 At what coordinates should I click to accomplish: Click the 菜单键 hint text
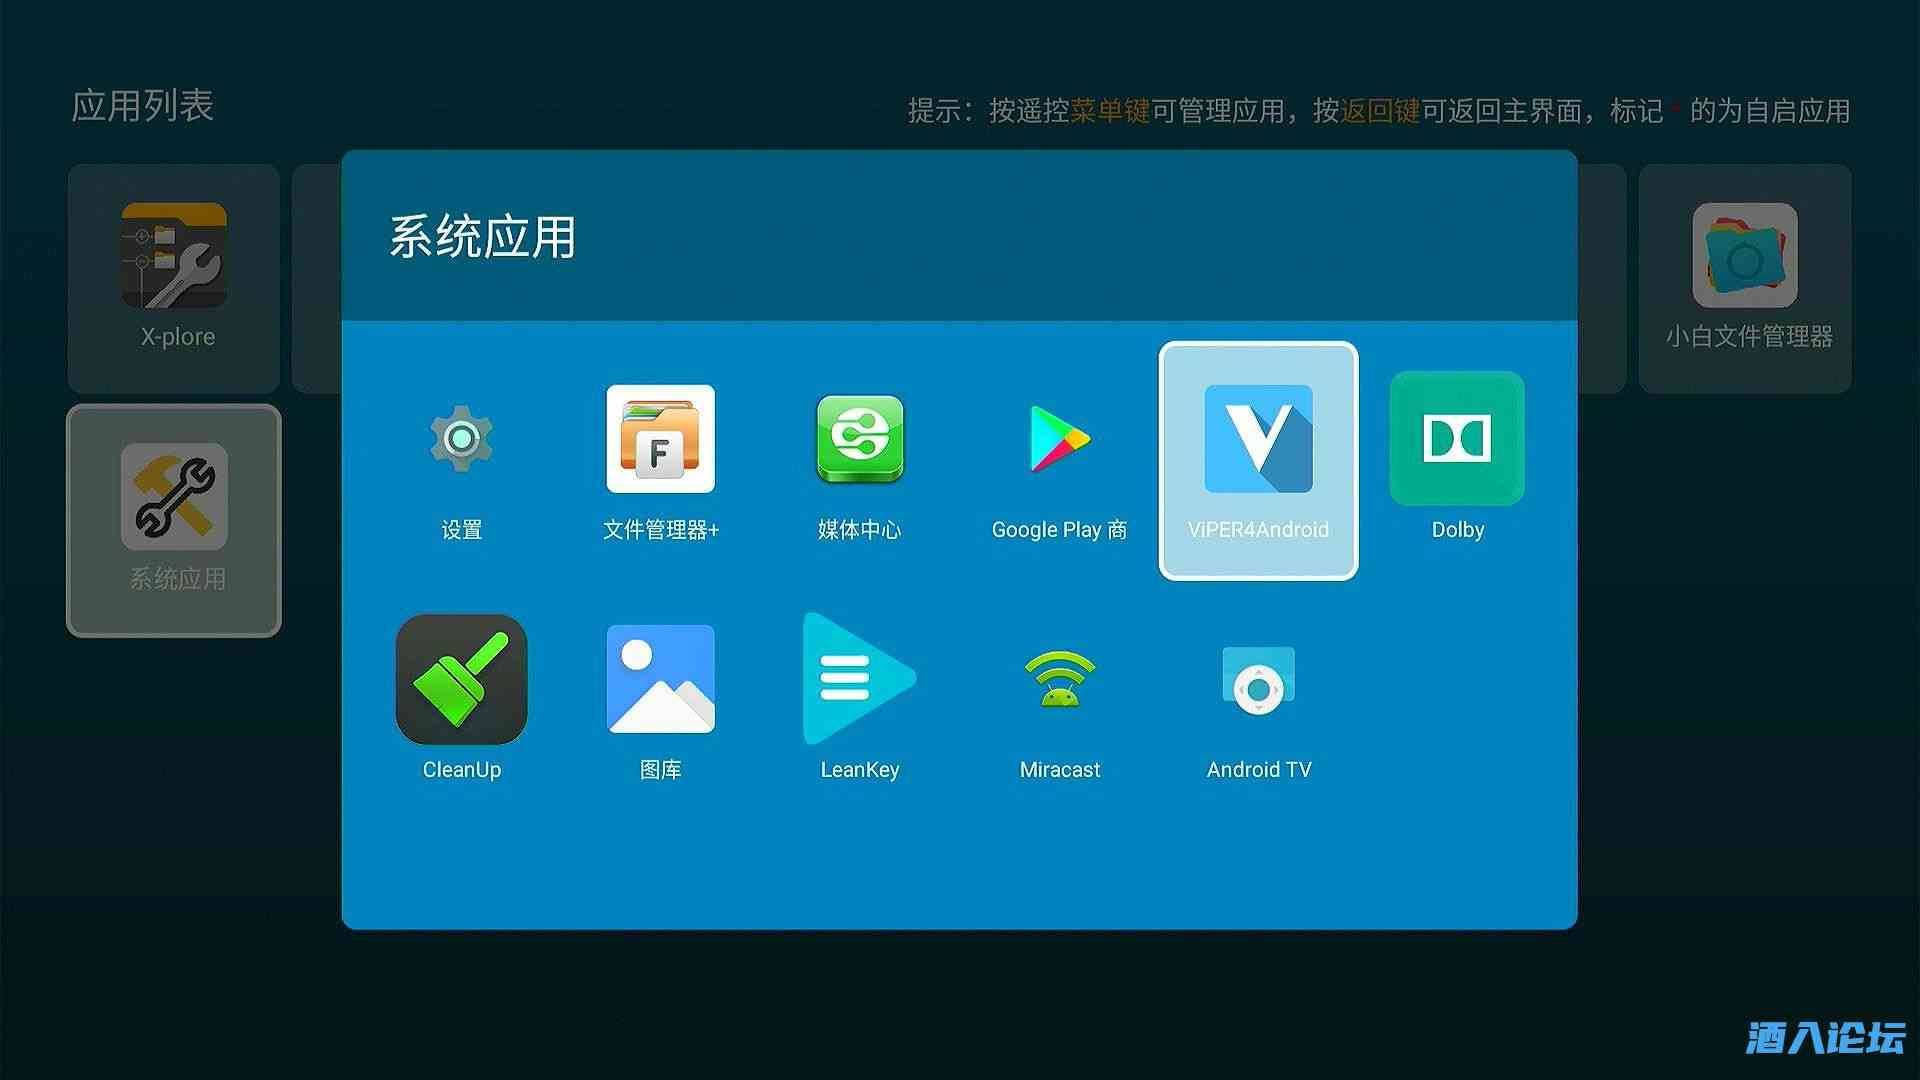tap(1110, 111)
